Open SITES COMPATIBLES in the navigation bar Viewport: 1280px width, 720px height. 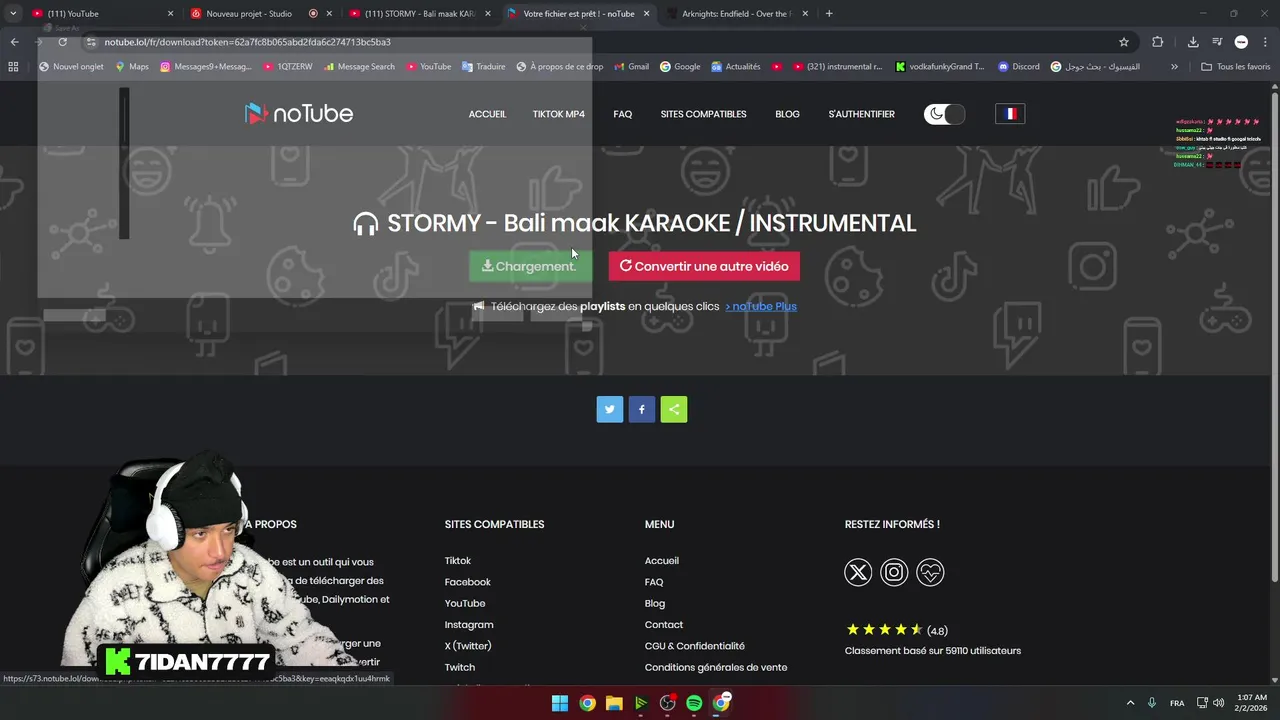coord(703,114)
